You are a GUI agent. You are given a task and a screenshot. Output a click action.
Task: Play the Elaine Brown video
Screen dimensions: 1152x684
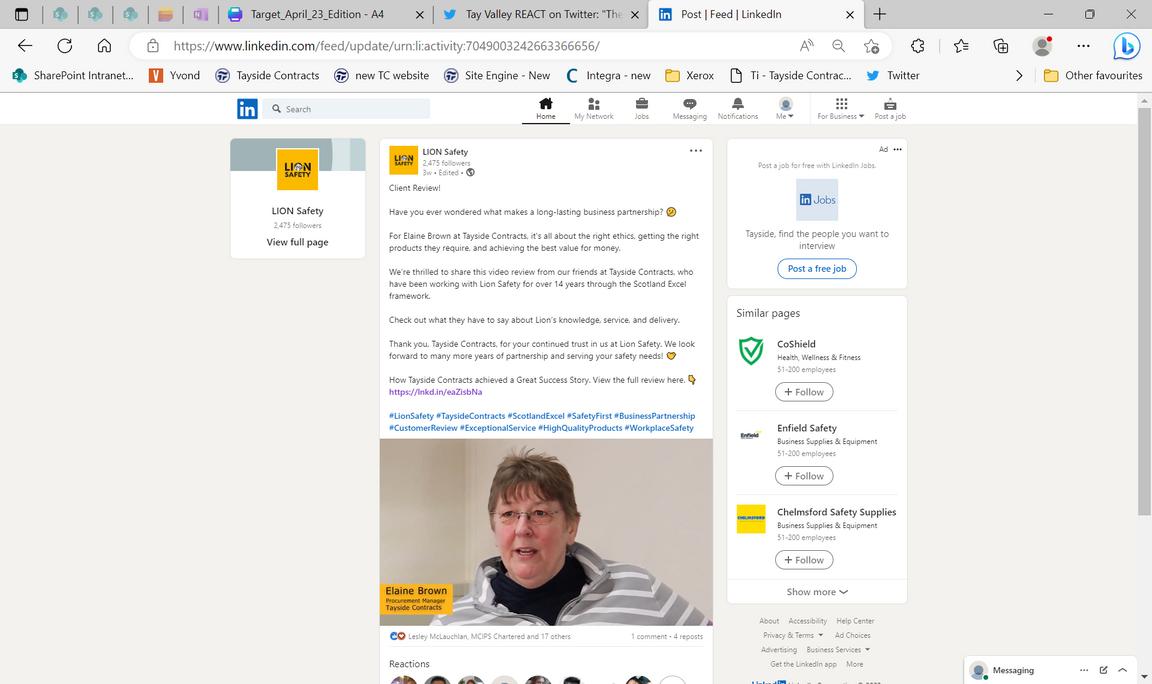[x=546, y=532]
